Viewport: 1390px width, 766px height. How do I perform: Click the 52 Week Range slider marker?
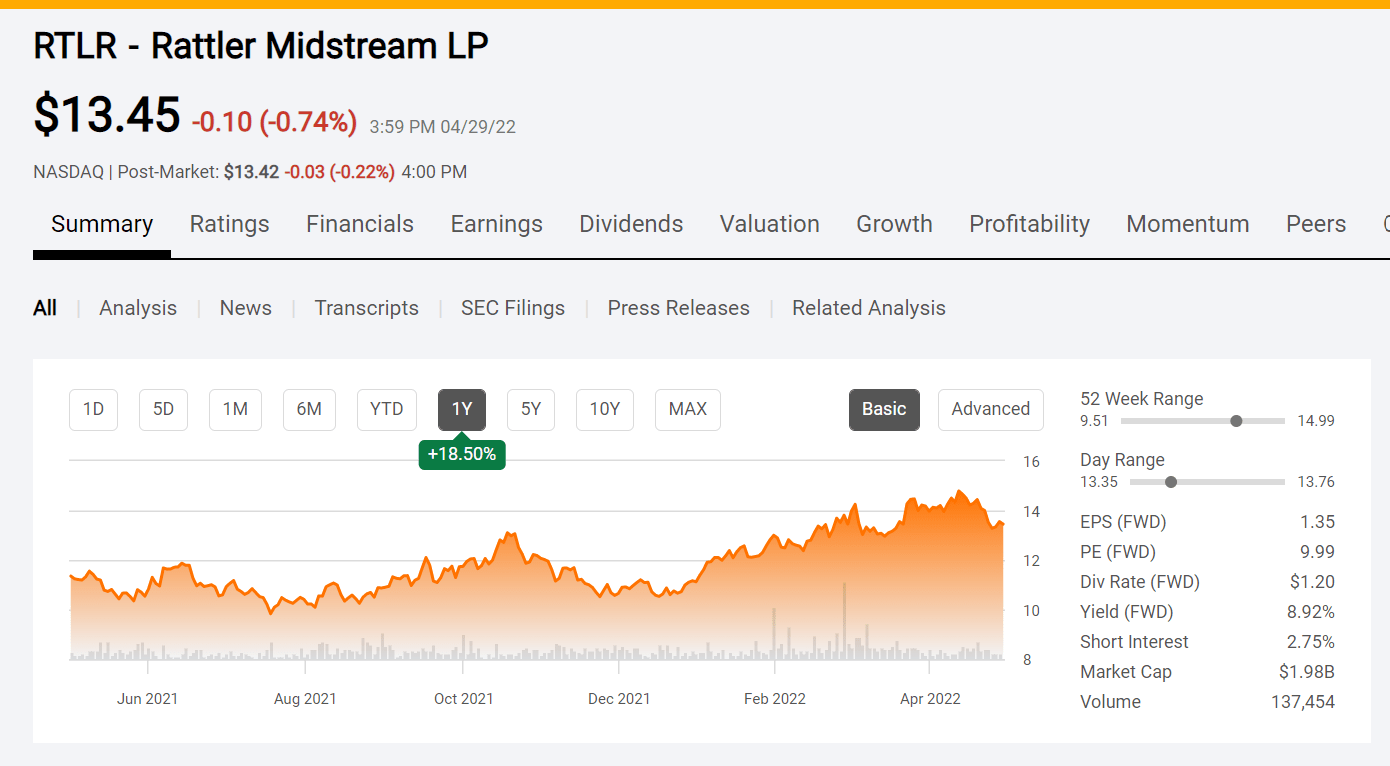(x=1236, y=421)
